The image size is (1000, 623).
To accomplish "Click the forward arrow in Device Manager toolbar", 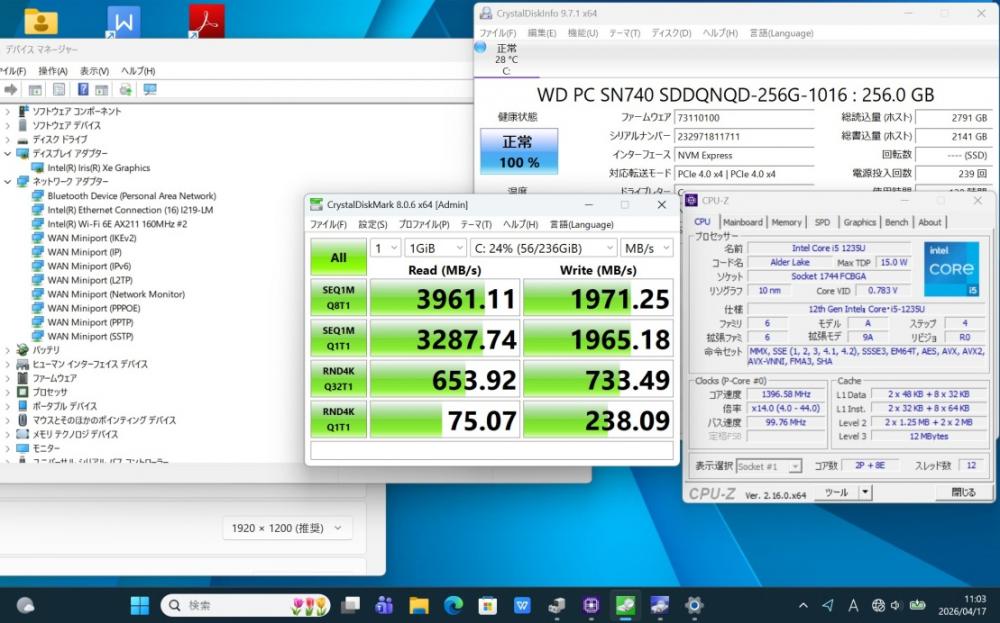I will click(11, 90).
